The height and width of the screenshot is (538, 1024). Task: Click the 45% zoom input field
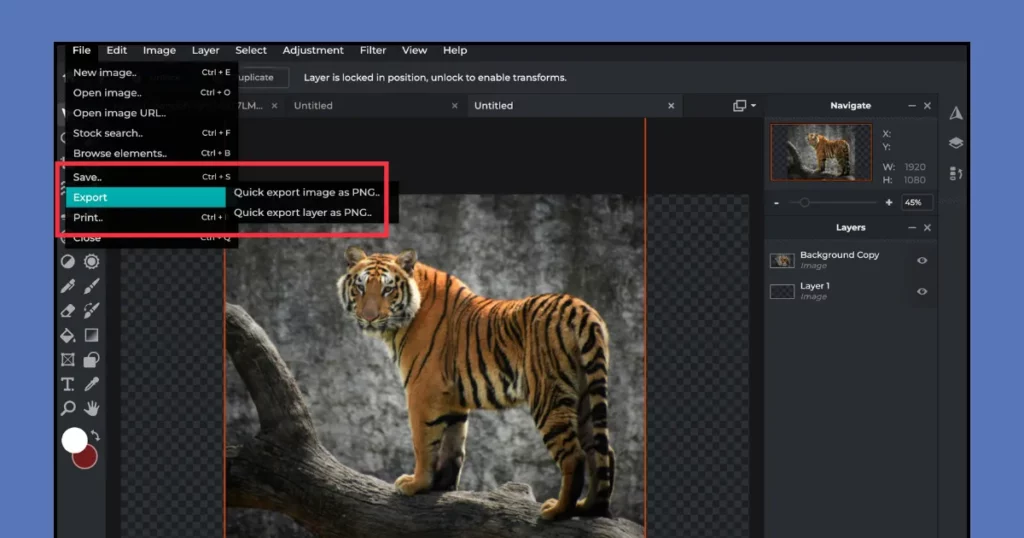click(916, 203)
